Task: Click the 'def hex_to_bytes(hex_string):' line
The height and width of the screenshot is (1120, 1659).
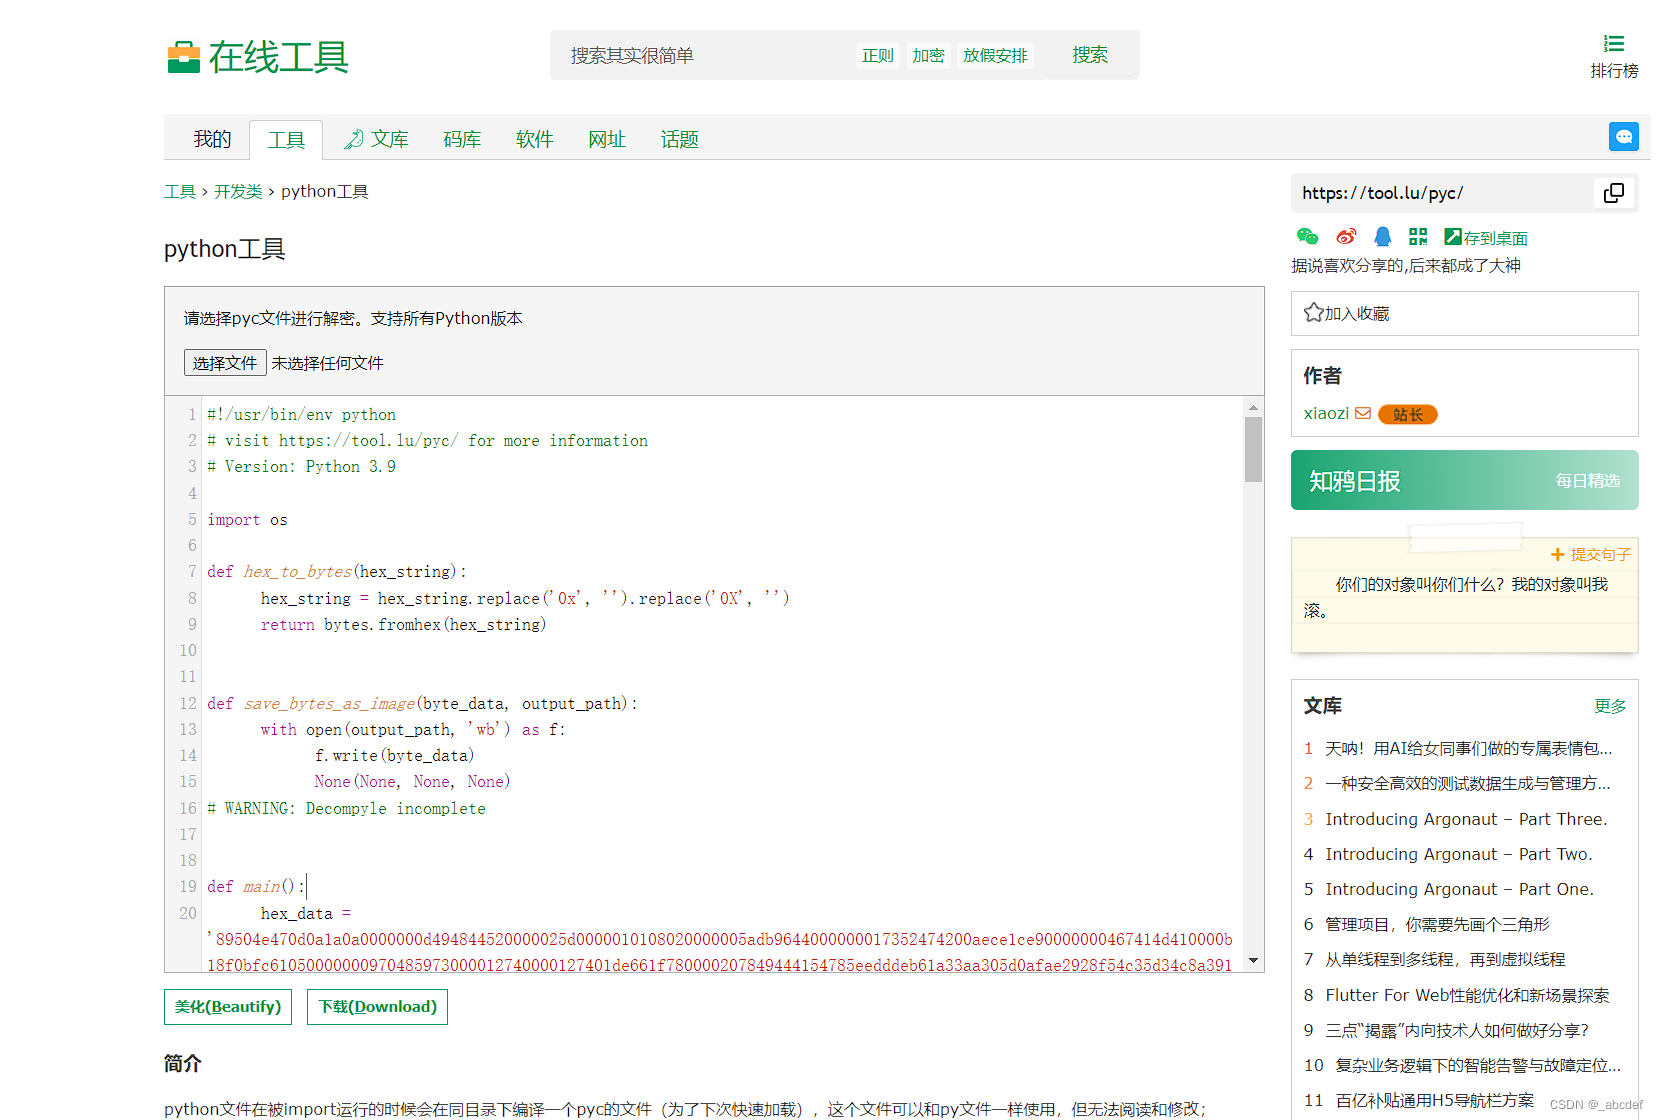Action: click(x=337, y=571)
